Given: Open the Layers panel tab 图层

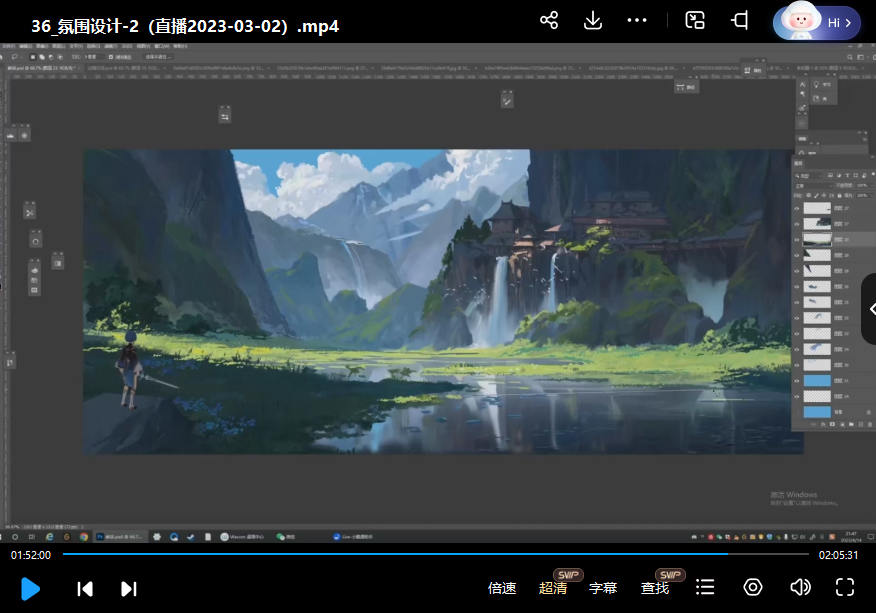Looking at the screenshot, I should point(799,164).
